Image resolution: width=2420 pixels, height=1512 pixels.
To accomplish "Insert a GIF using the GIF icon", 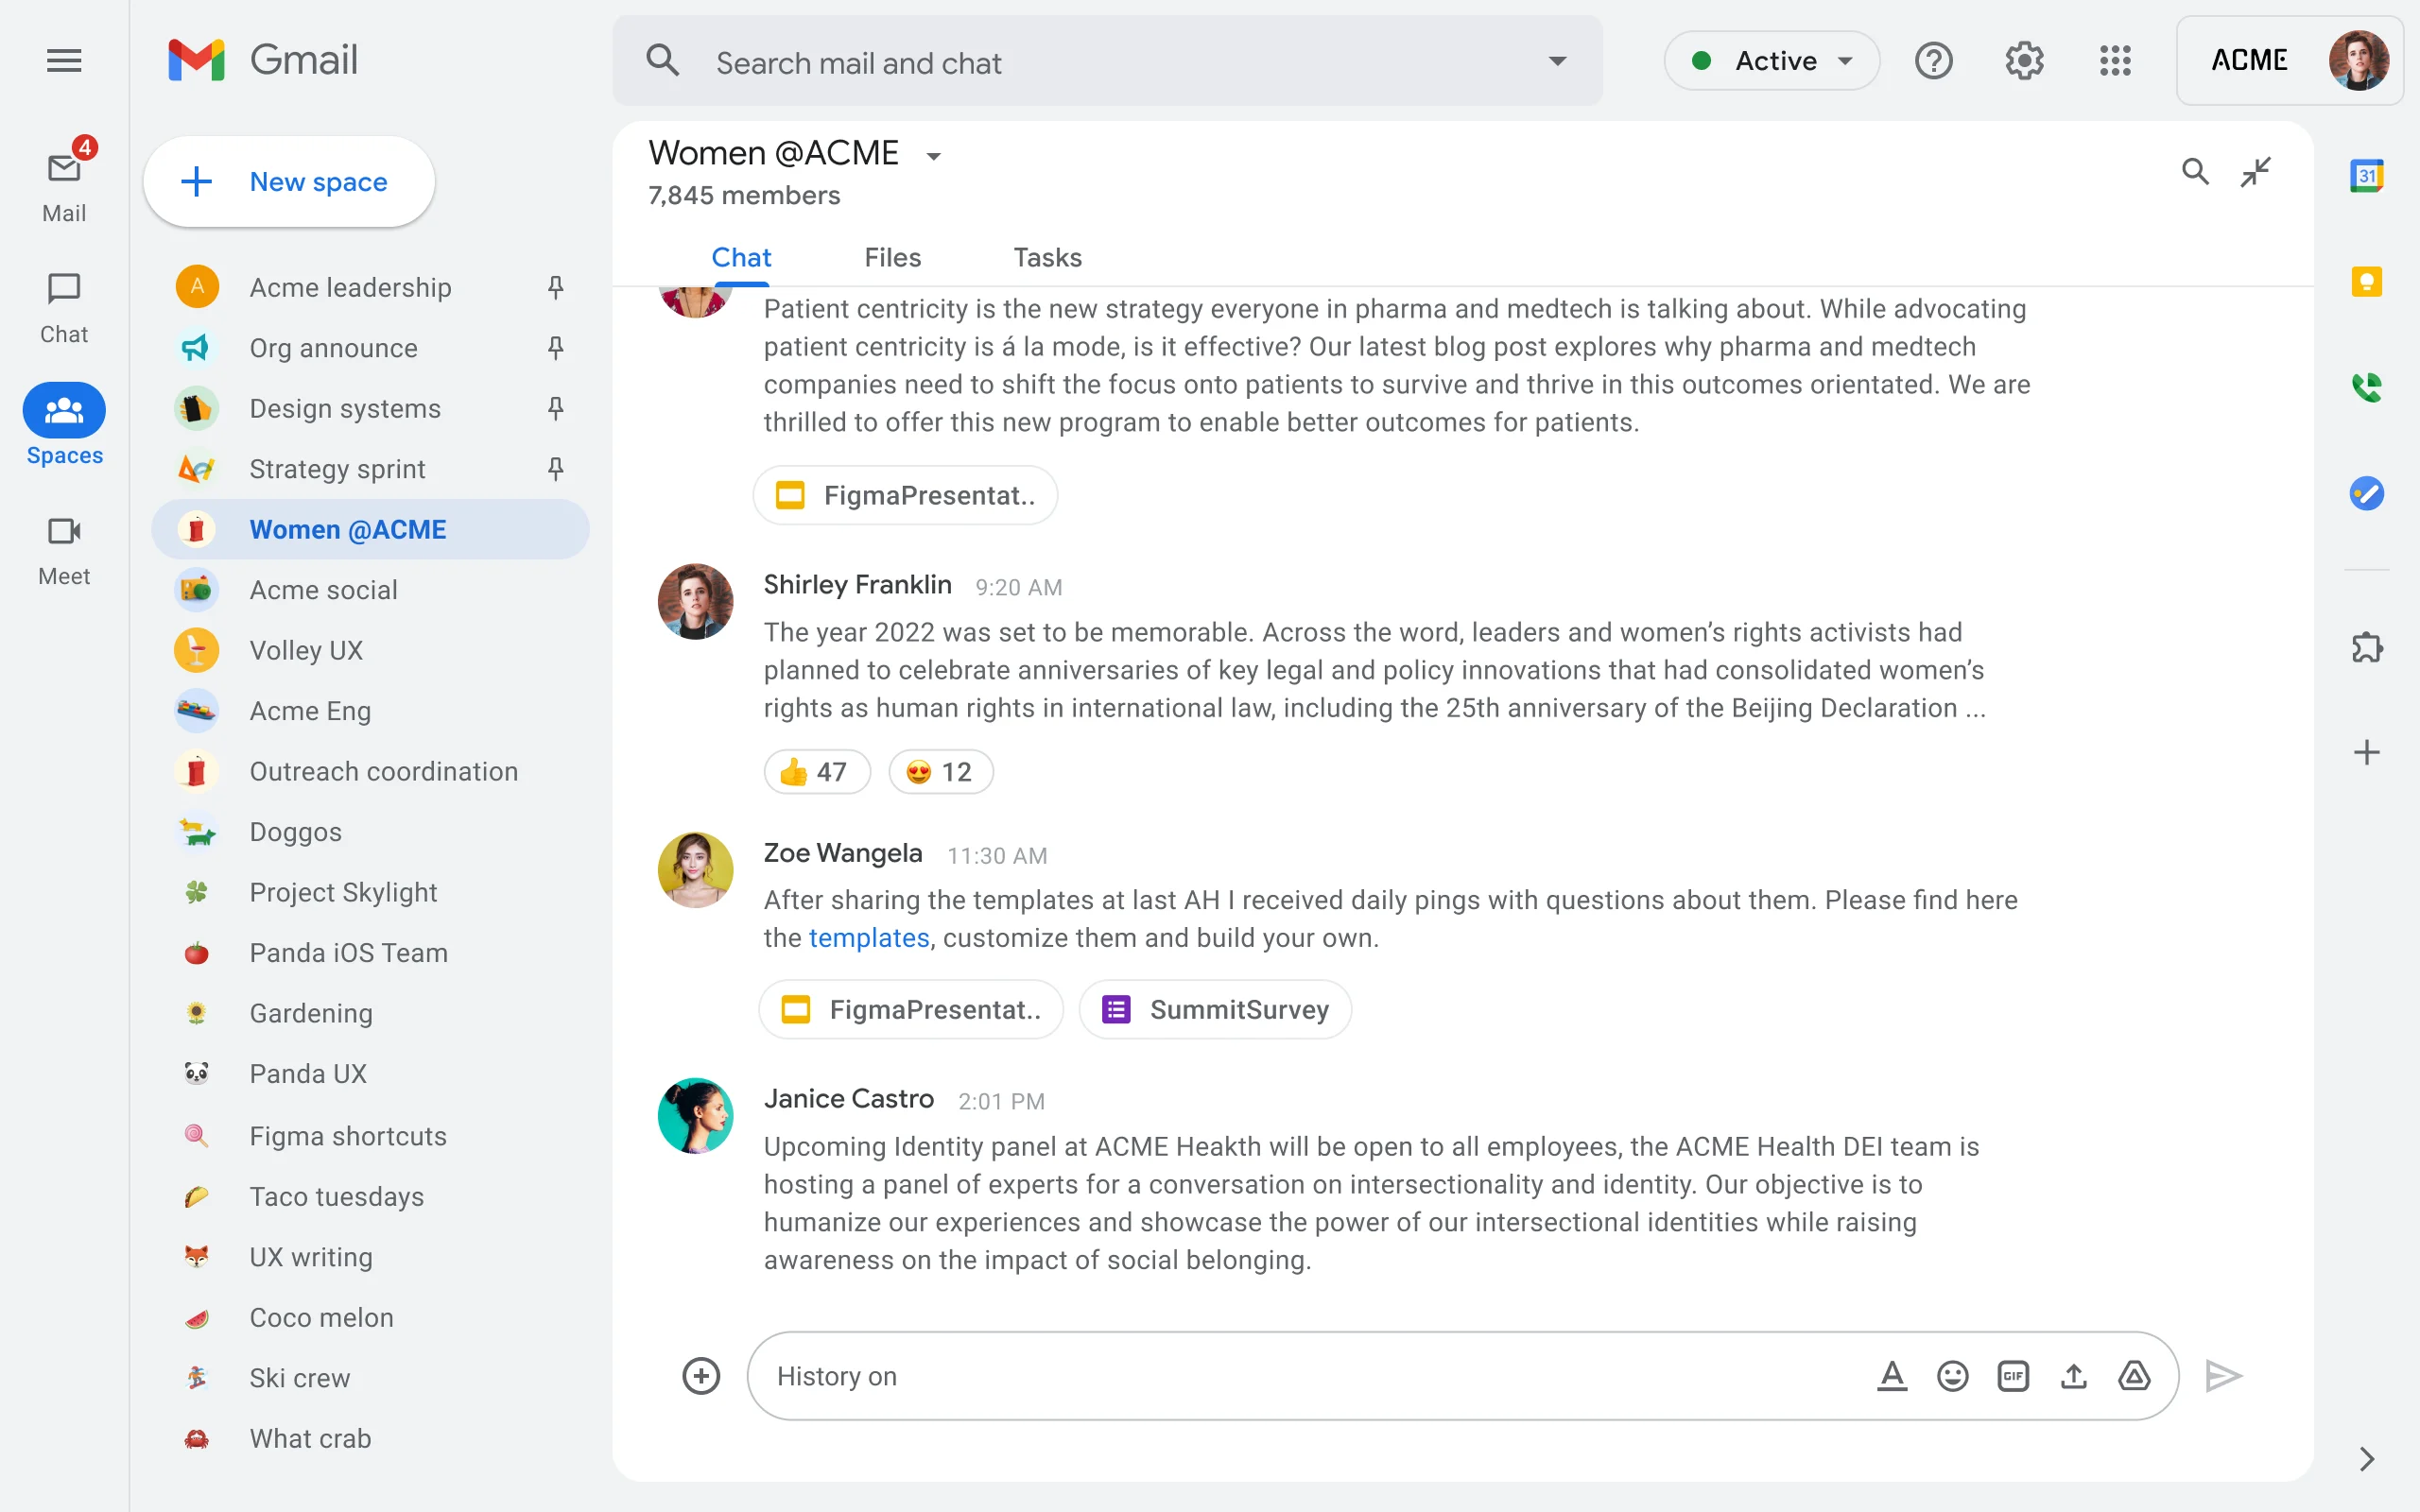I will (x=2013, y=1376).
